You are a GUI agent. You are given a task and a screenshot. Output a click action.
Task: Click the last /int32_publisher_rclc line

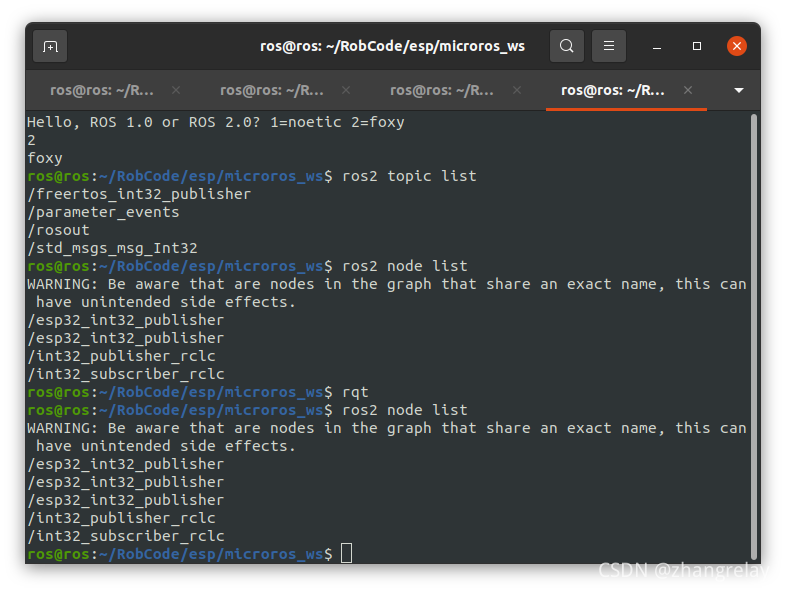click(x=121, y=518)
